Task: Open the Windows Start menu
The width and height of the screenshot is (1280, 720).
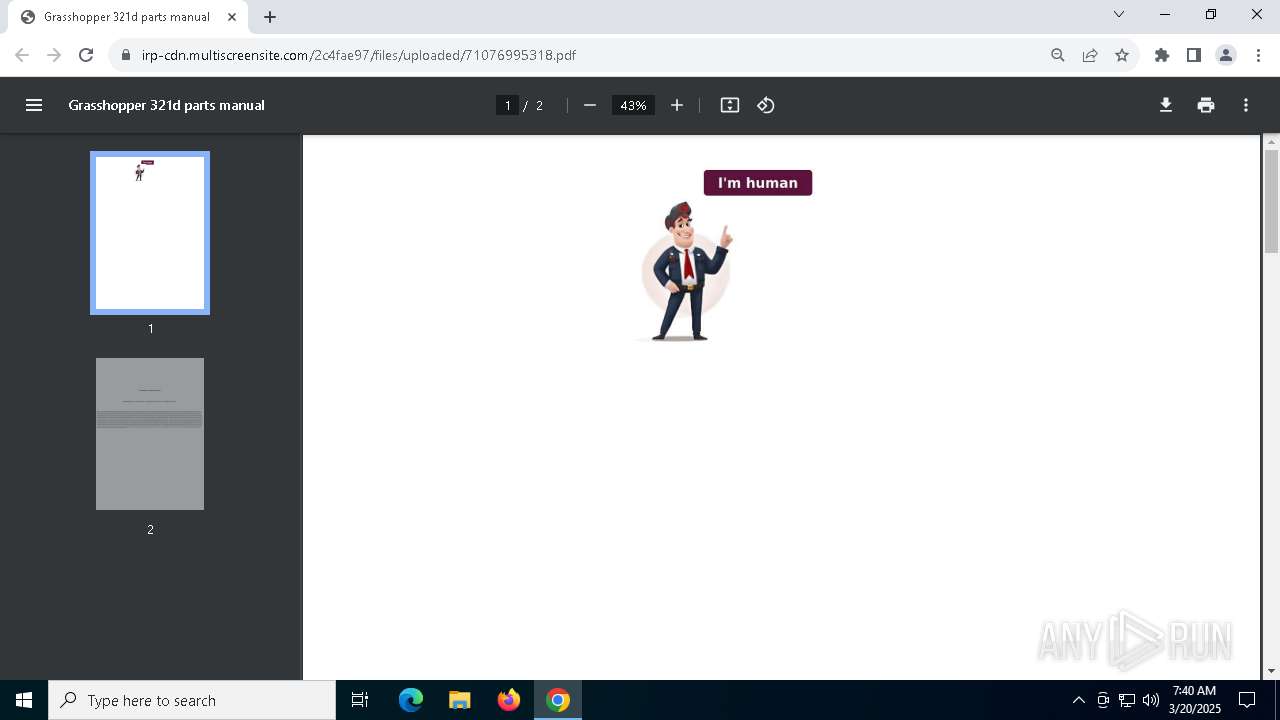Action: pos(24,700)
